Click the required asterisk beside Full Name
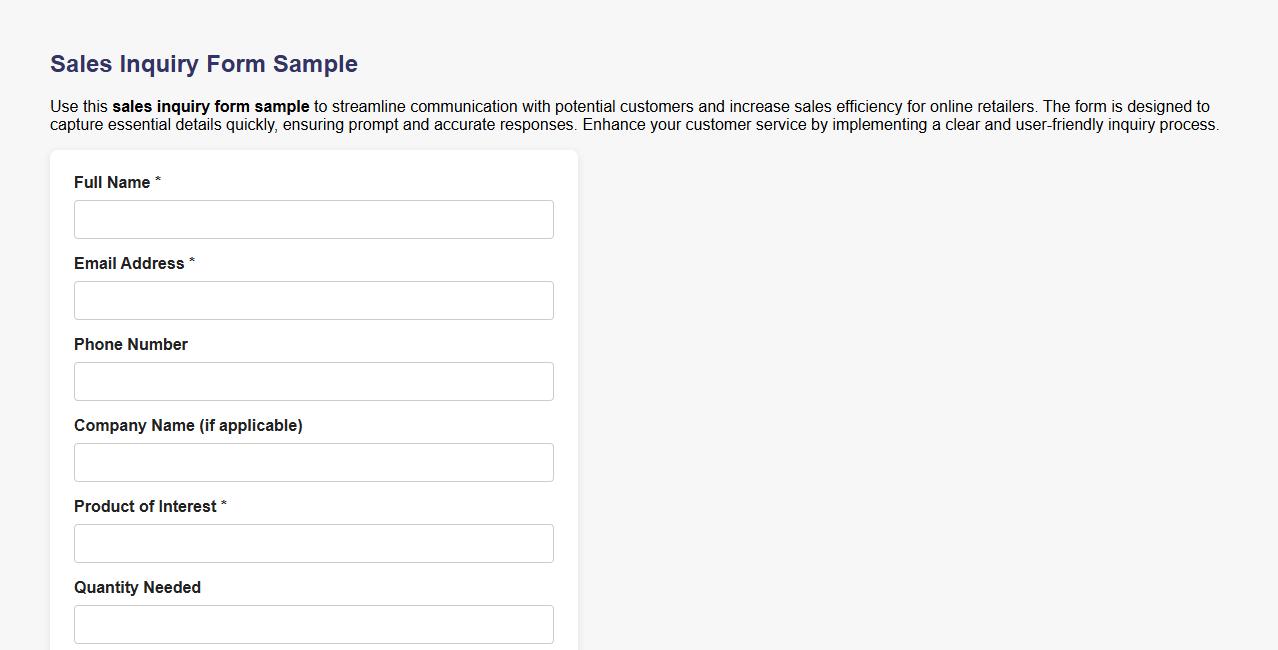The width and height of the screenshot is (1278, 650). point(157,180)
